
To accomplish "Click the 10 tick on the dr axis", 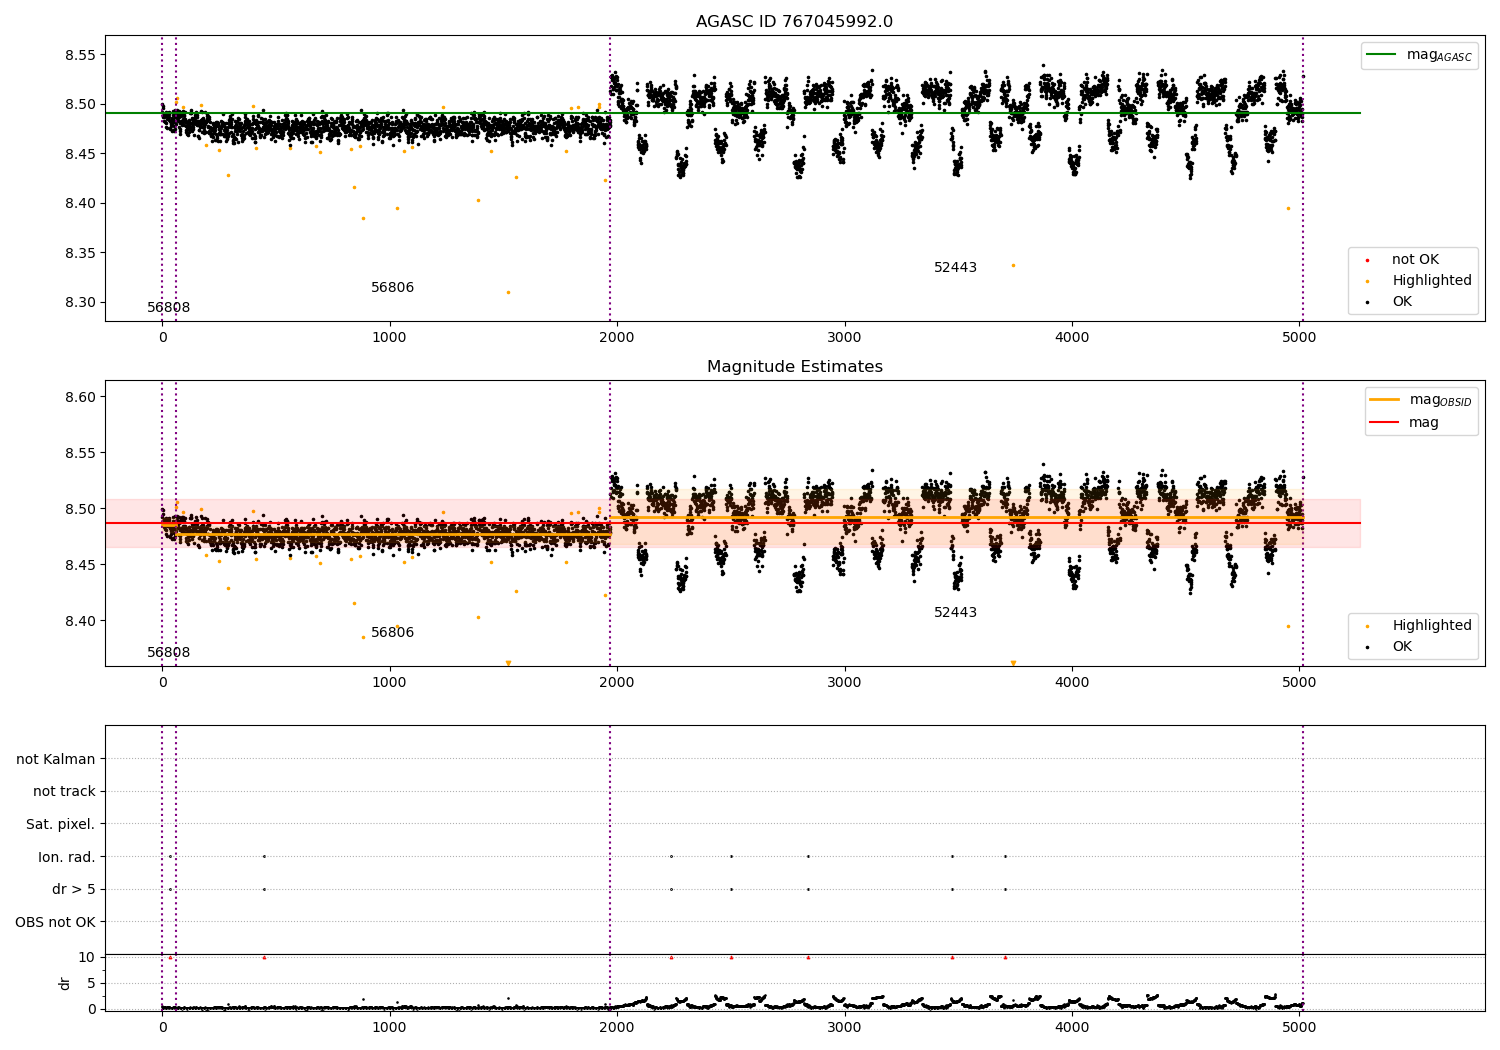I will [x=87, y=957].
